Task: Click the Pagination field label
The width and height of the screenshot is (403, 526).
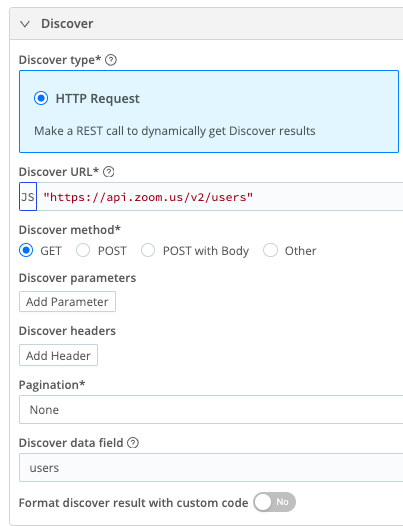Action: point(52,385)
